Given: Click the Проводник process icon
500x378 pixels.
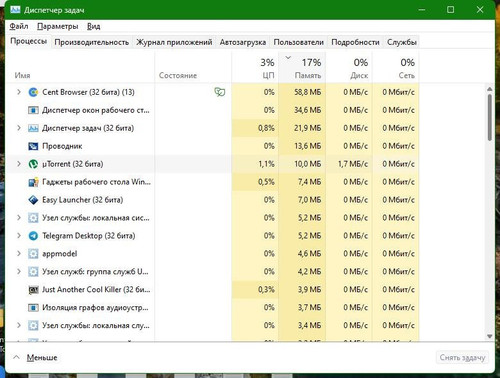Looking at the screenshot, I should coord(33,146).
